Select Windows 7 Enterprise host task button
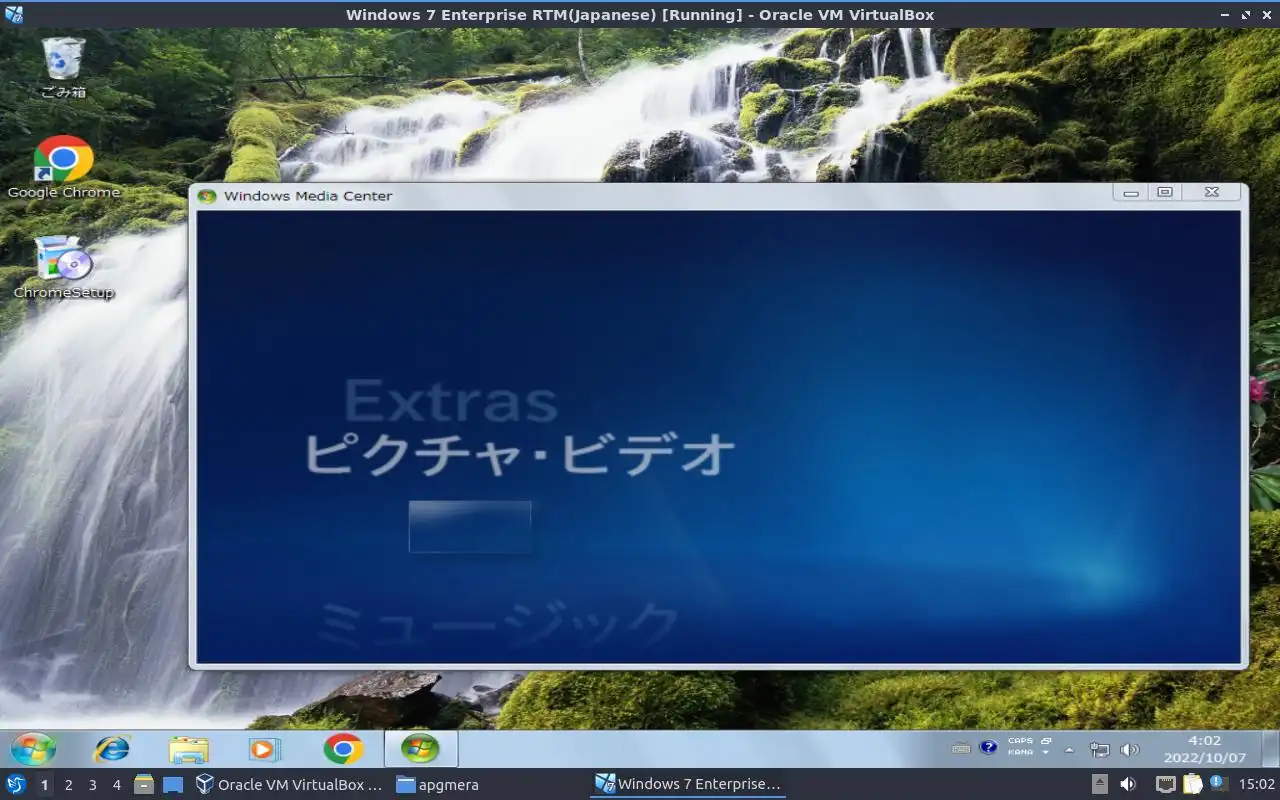1280x800 pixels. click(689, 785)
